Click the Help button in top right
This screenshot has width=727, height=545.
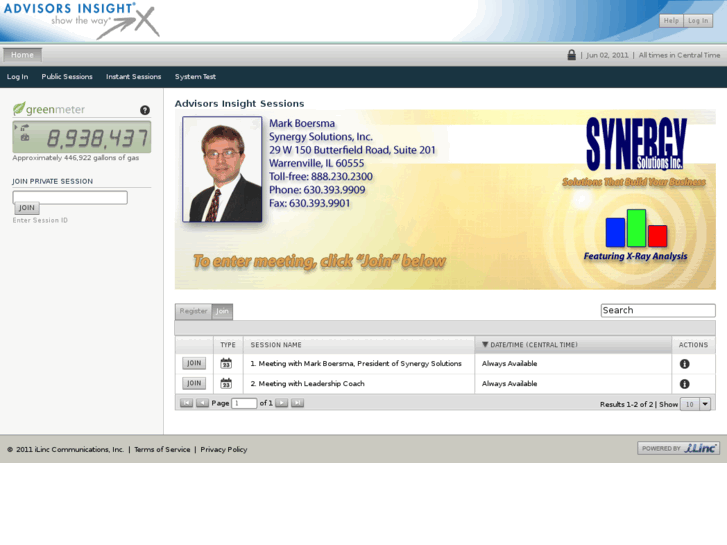click(x=671, y=20)
